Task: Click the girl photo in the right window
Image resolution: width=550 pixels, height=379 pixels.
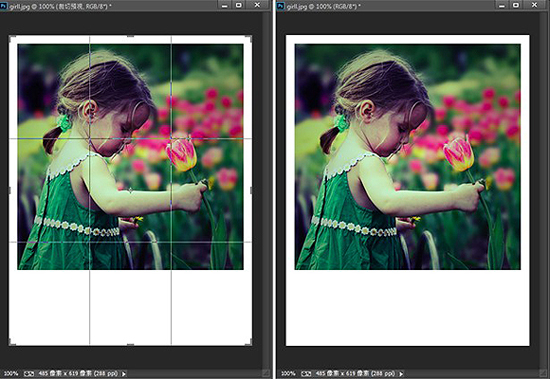Action: point(408,157)
